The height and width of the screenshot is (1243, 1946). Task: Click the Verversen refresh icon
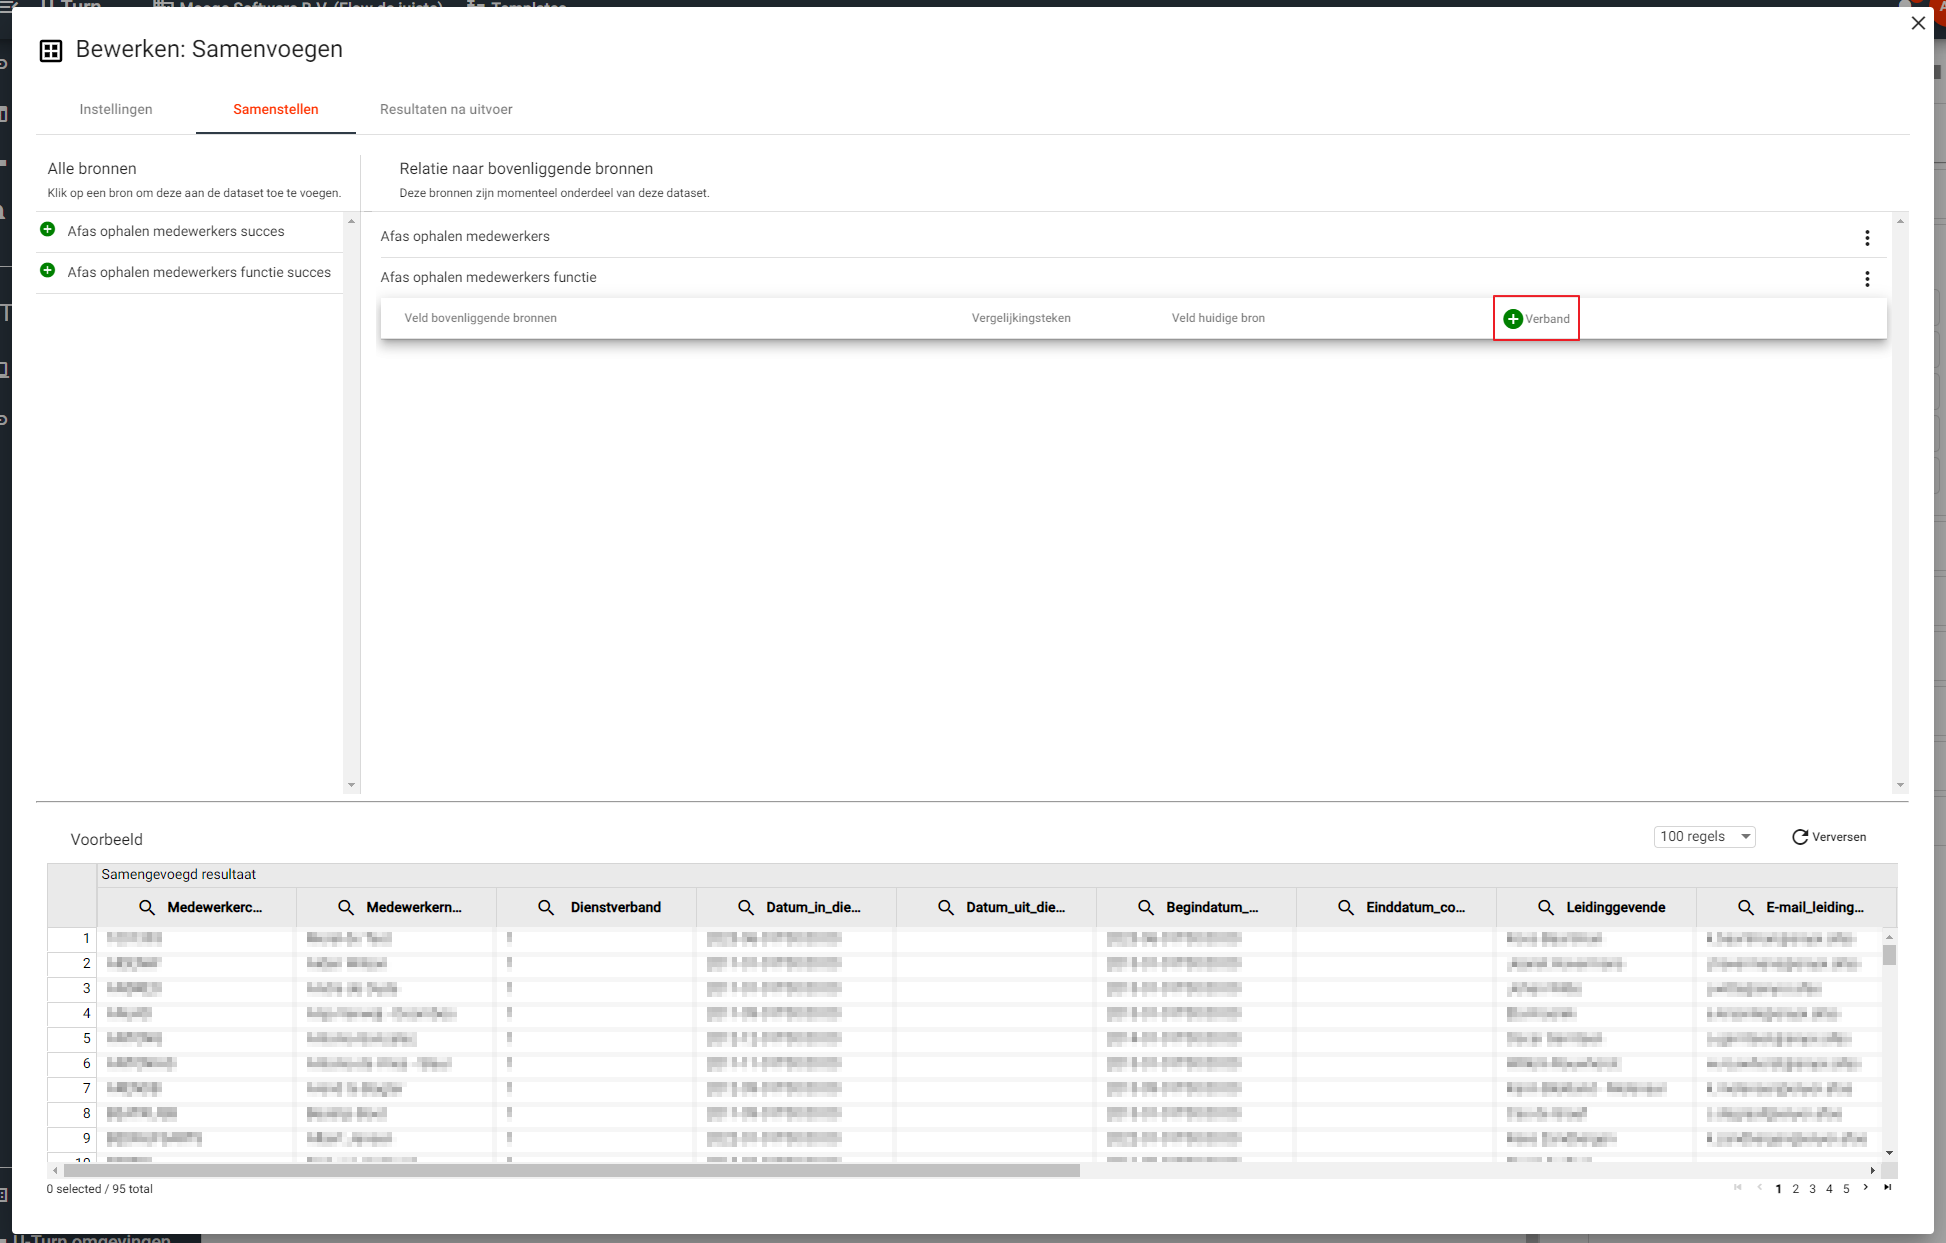[x=1799, y=837]
